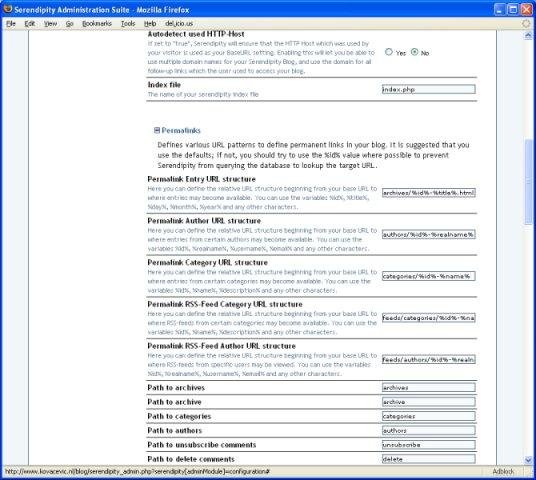Click the 'Permalink Category URL structure' label
536x480 pixels.
[208, 263]
